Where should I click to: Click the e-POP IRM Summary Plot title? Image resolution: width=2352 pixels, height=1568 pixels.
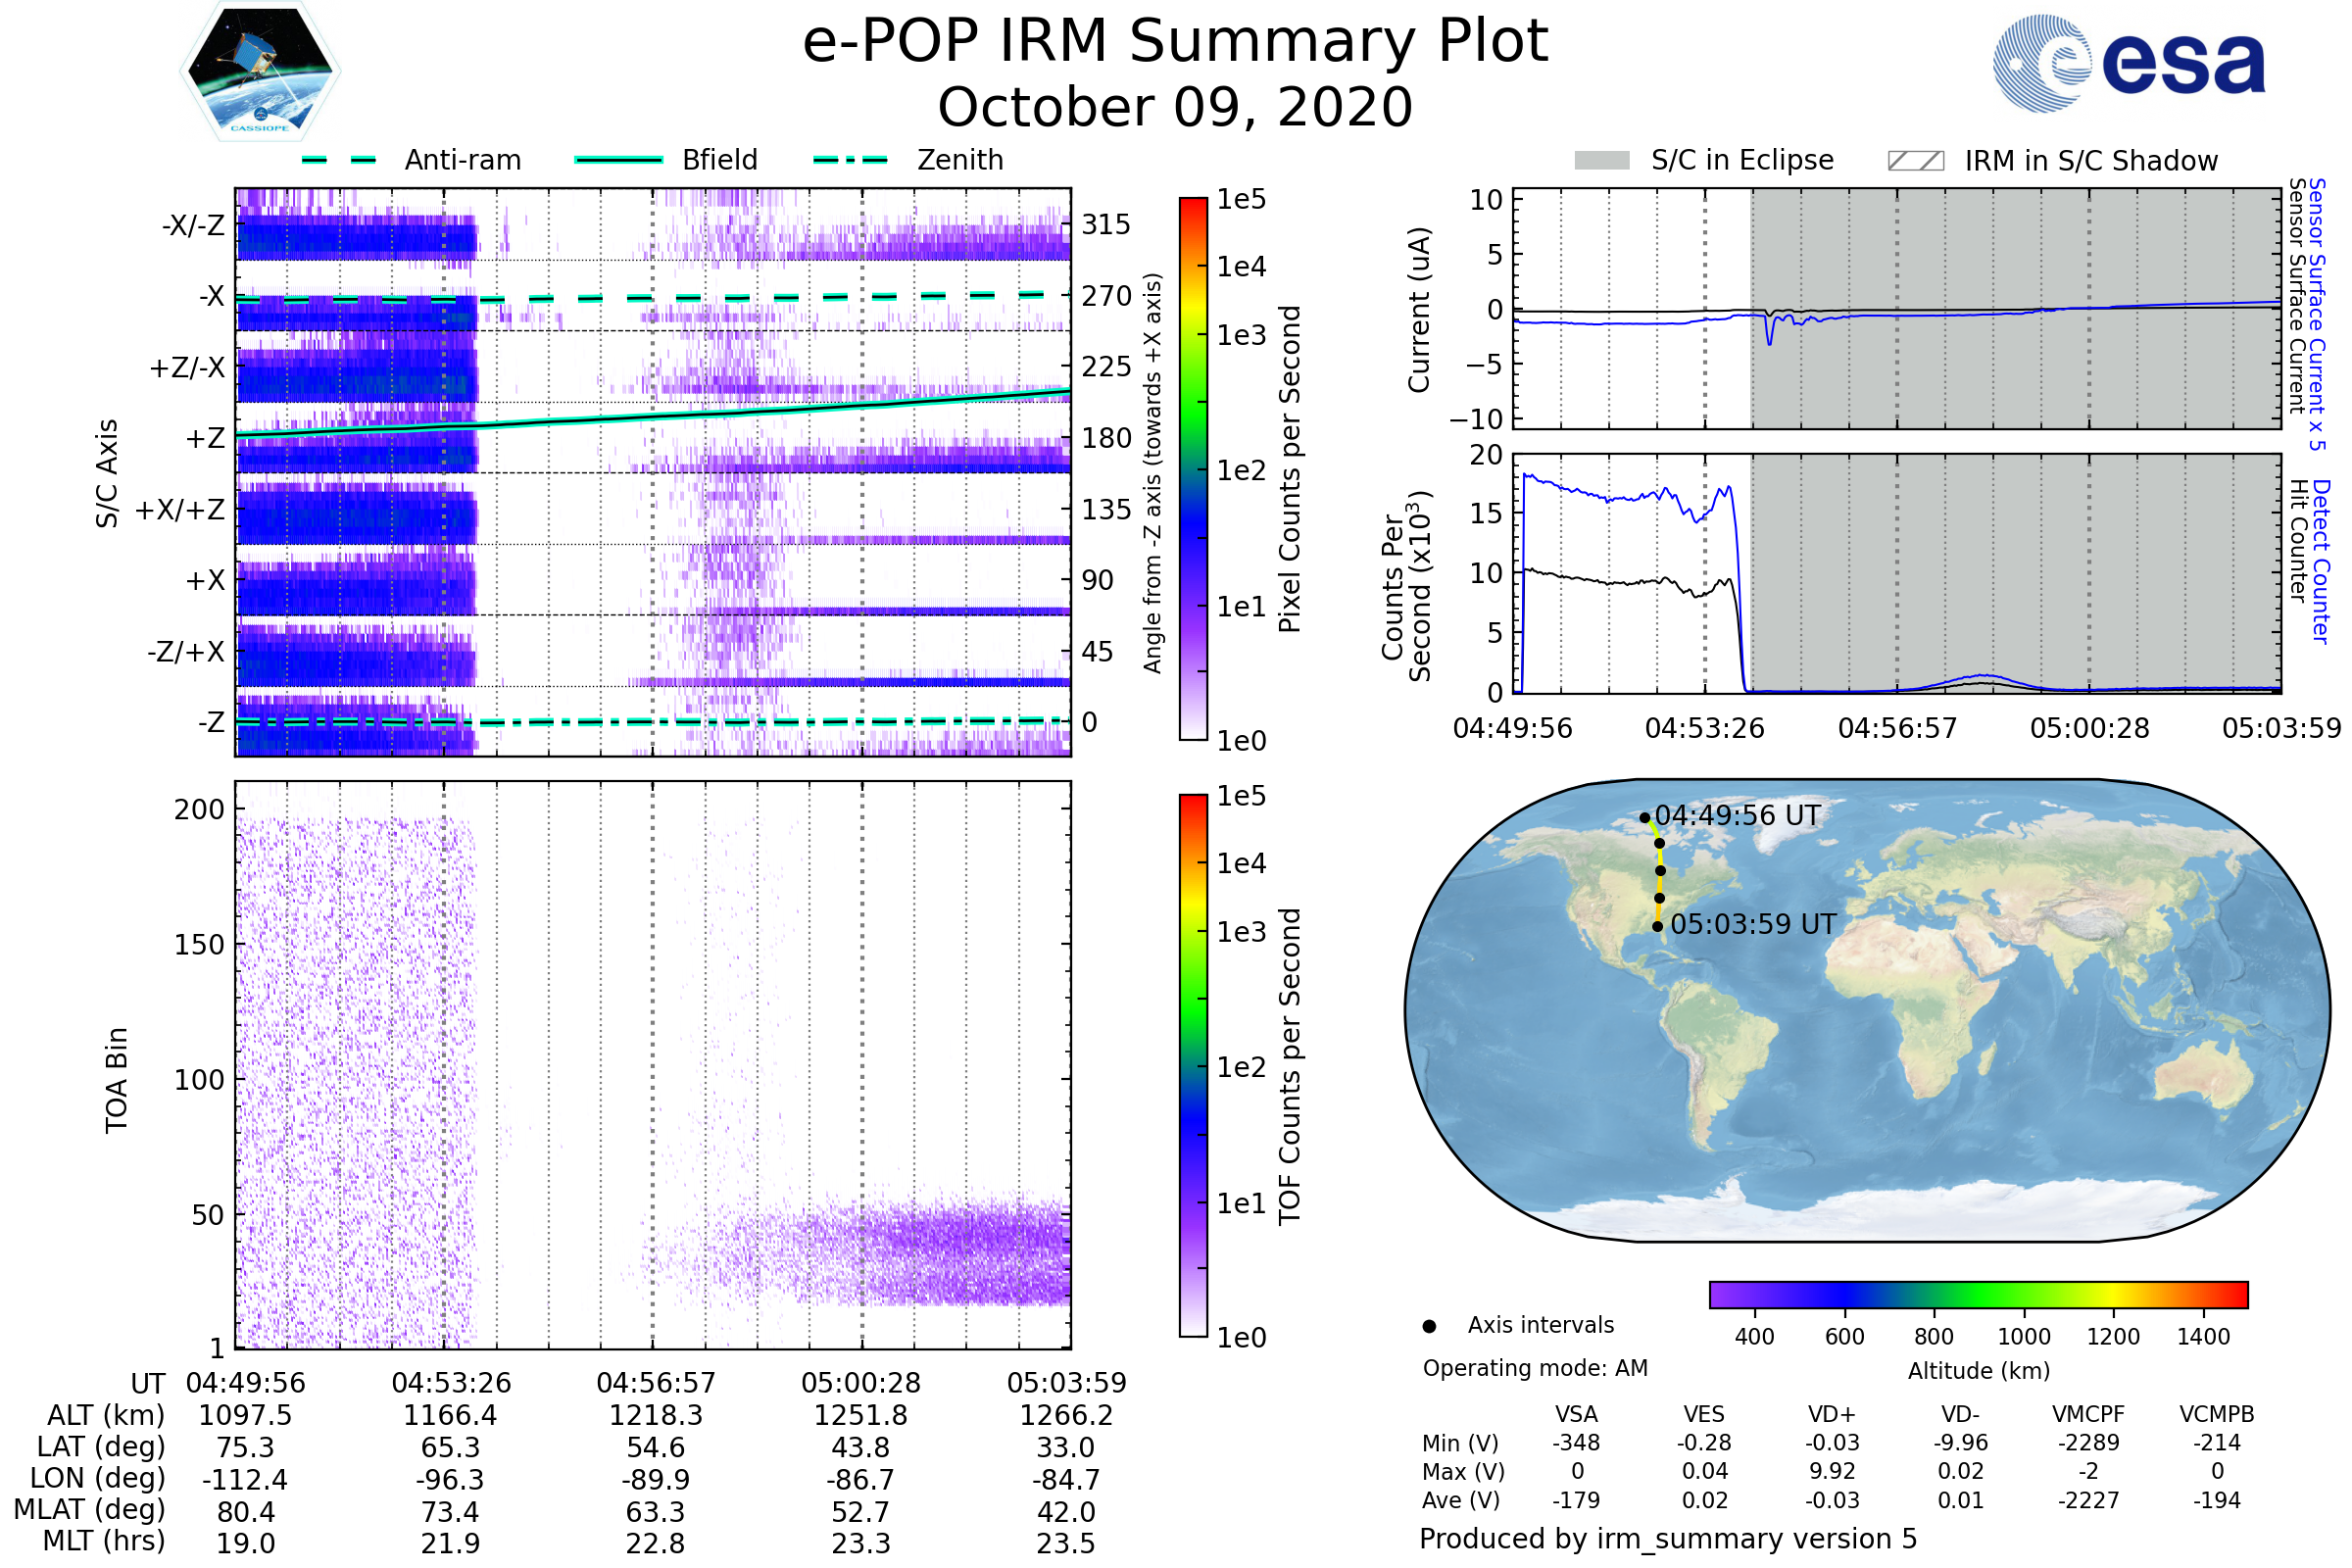[x=1175, y=42]
